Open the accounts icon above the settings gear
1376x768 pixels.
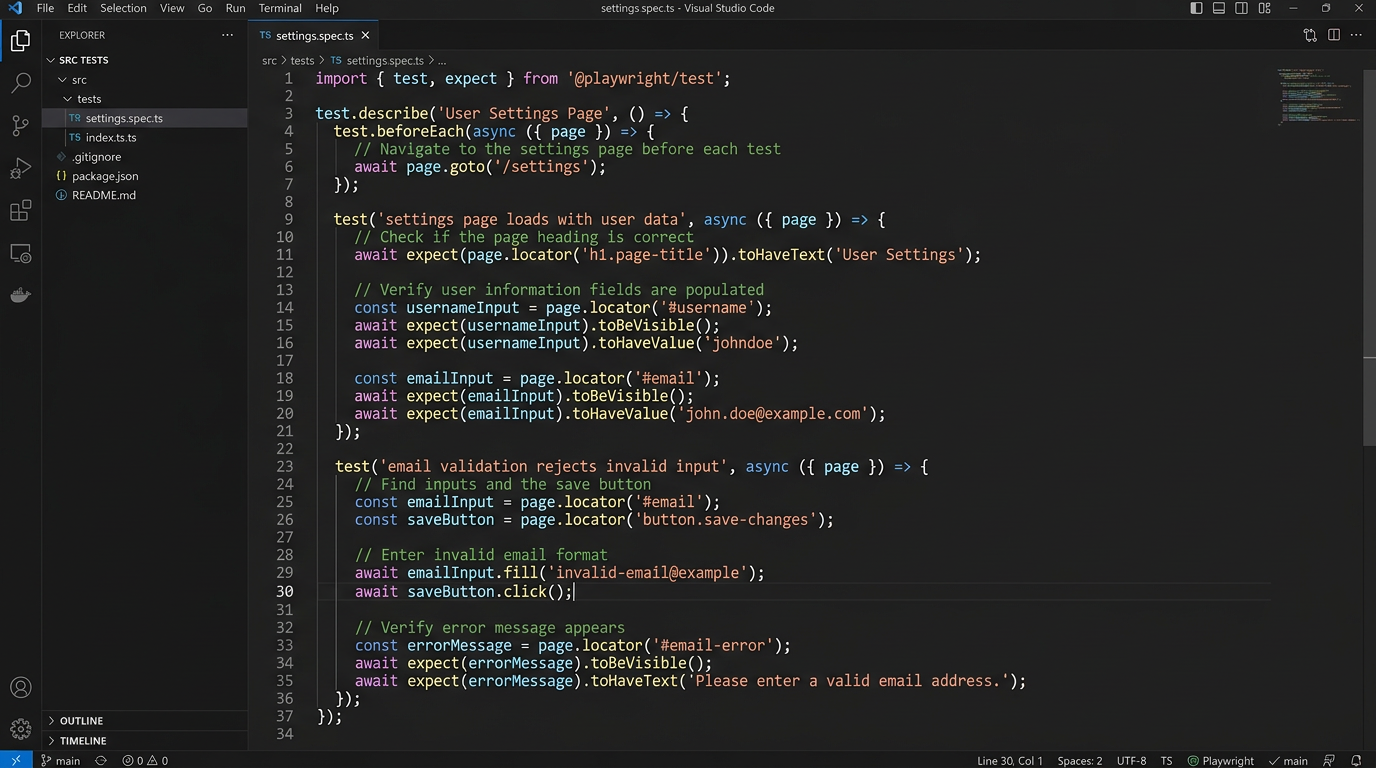tap(21, 687)
